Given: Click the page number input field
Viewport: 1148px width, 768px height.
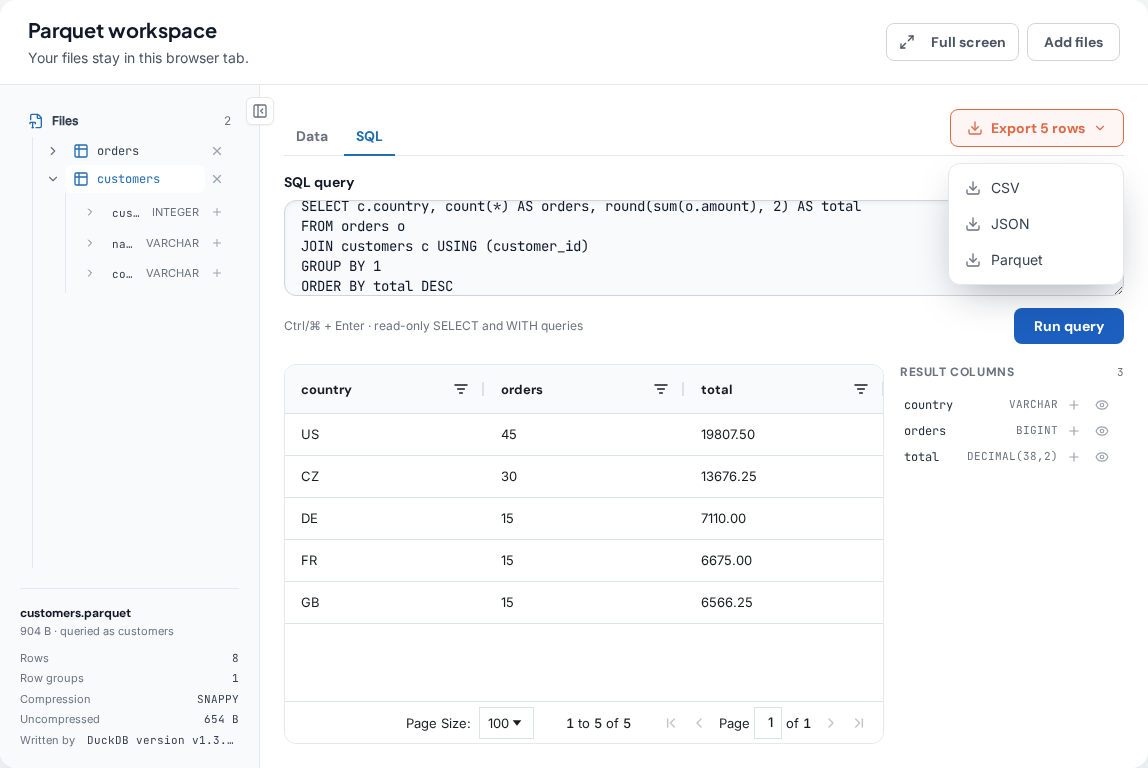Looking at the screenshot, I should pyautogui.click(x=768, y=723).
